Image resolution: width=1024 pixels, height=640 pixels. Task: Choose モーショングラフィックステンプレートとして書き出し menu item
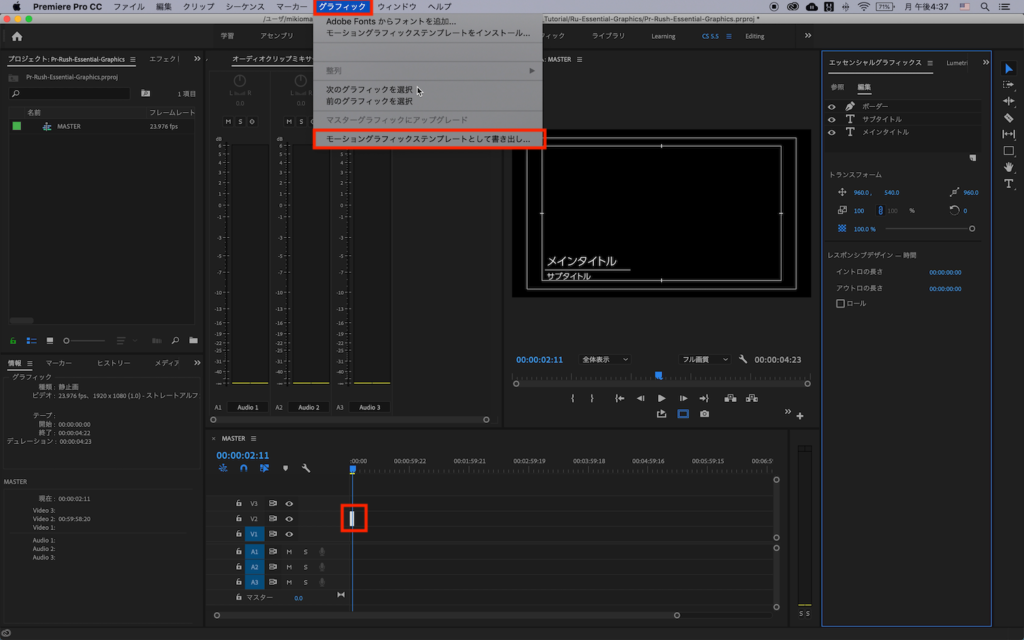[x=428, y=139]
